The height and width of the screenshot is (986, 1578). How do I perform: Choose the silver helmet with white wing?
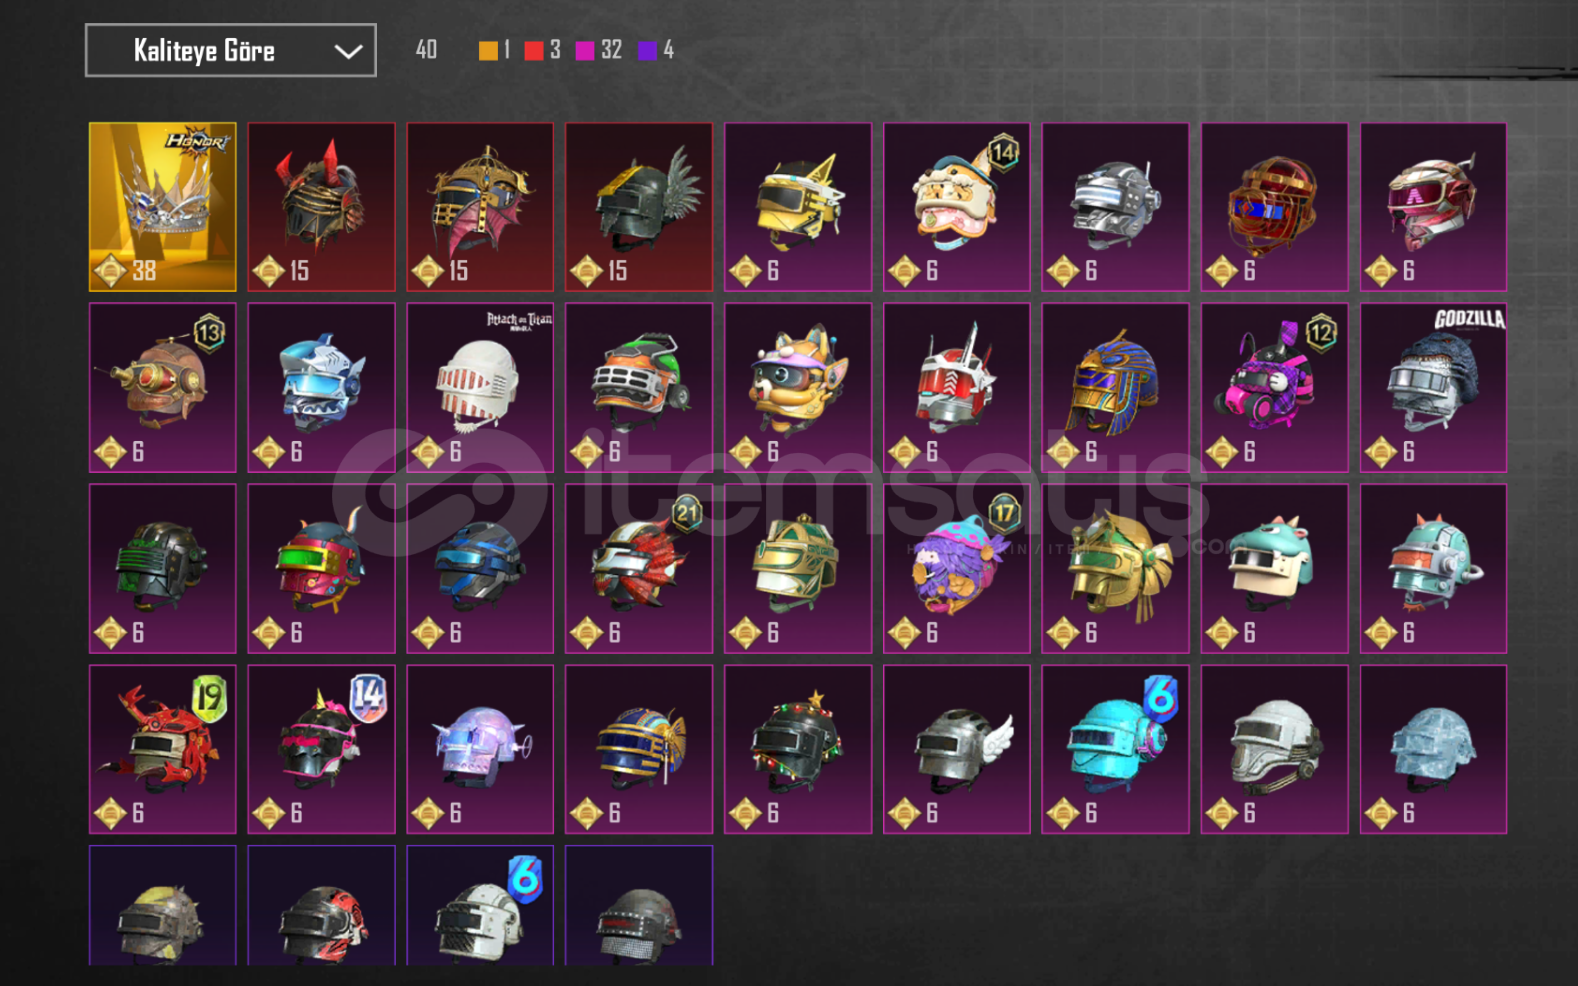coord(957,749)
